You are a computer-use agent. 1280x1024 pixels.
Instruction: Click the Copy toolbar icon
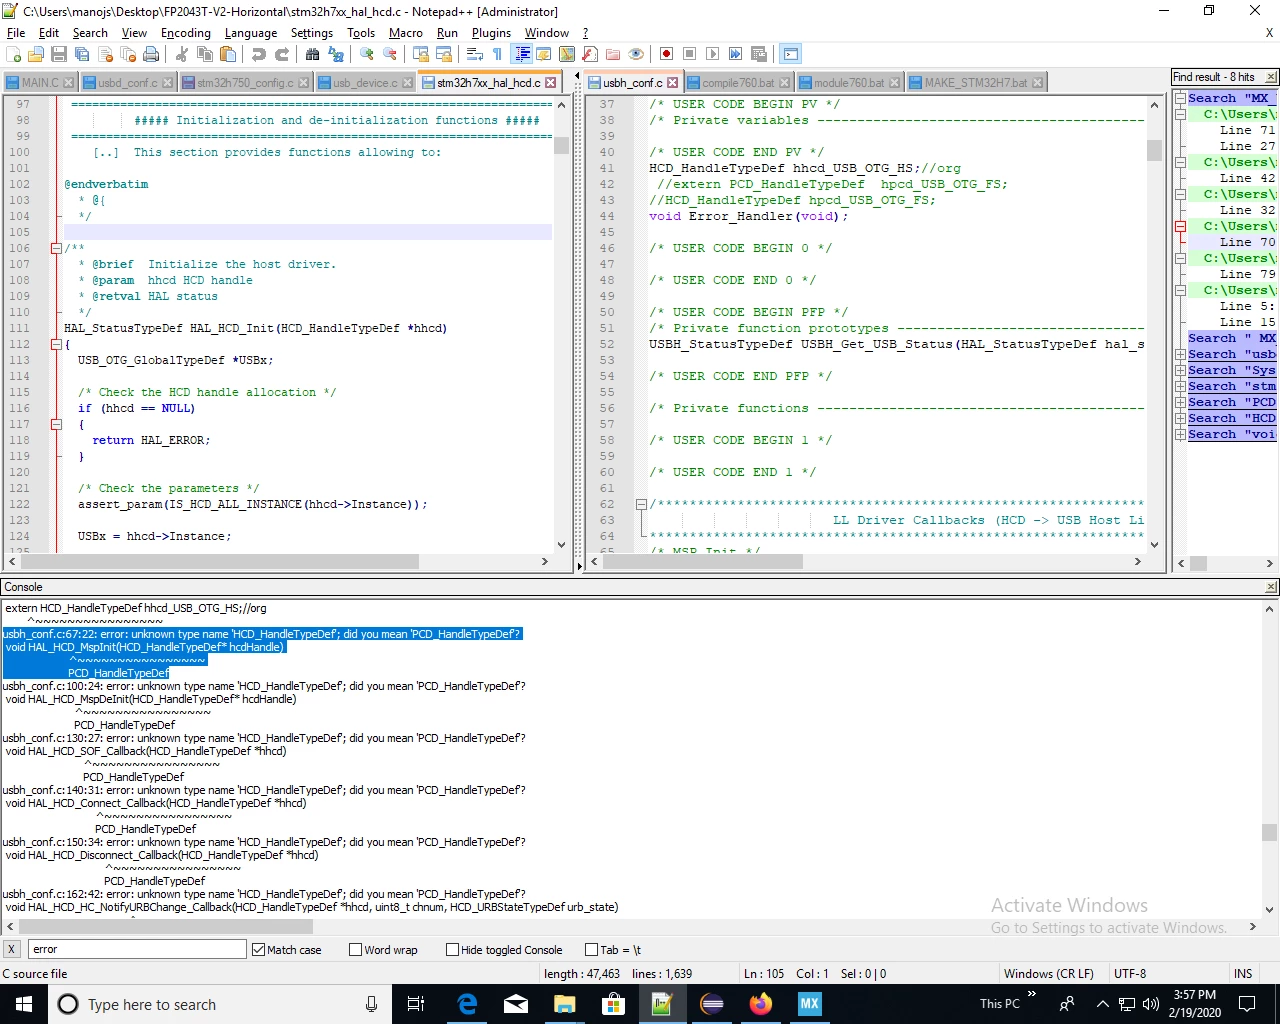click(x=205, y=54)
